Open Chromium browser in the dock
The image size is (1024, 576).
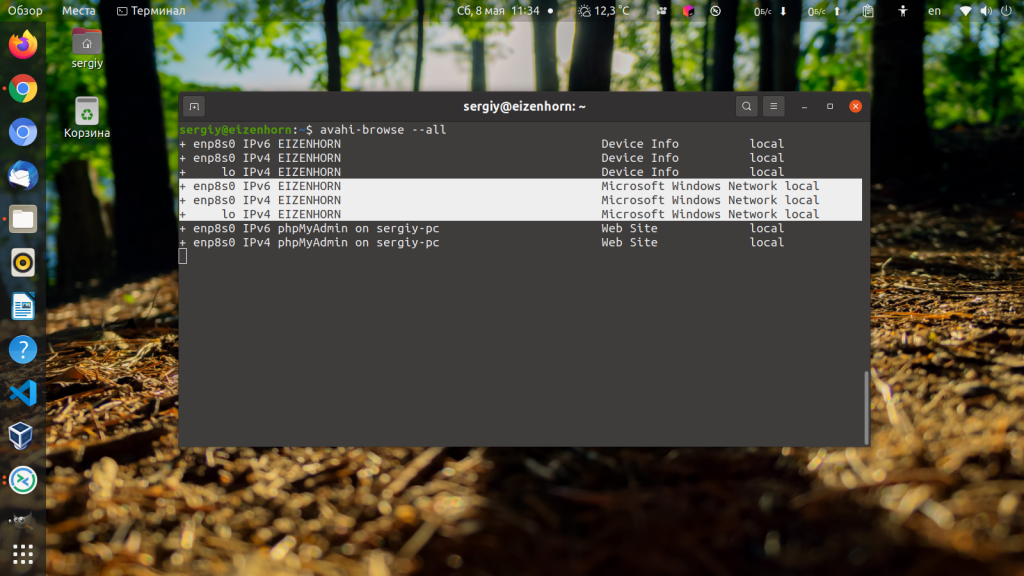(23, 132)
